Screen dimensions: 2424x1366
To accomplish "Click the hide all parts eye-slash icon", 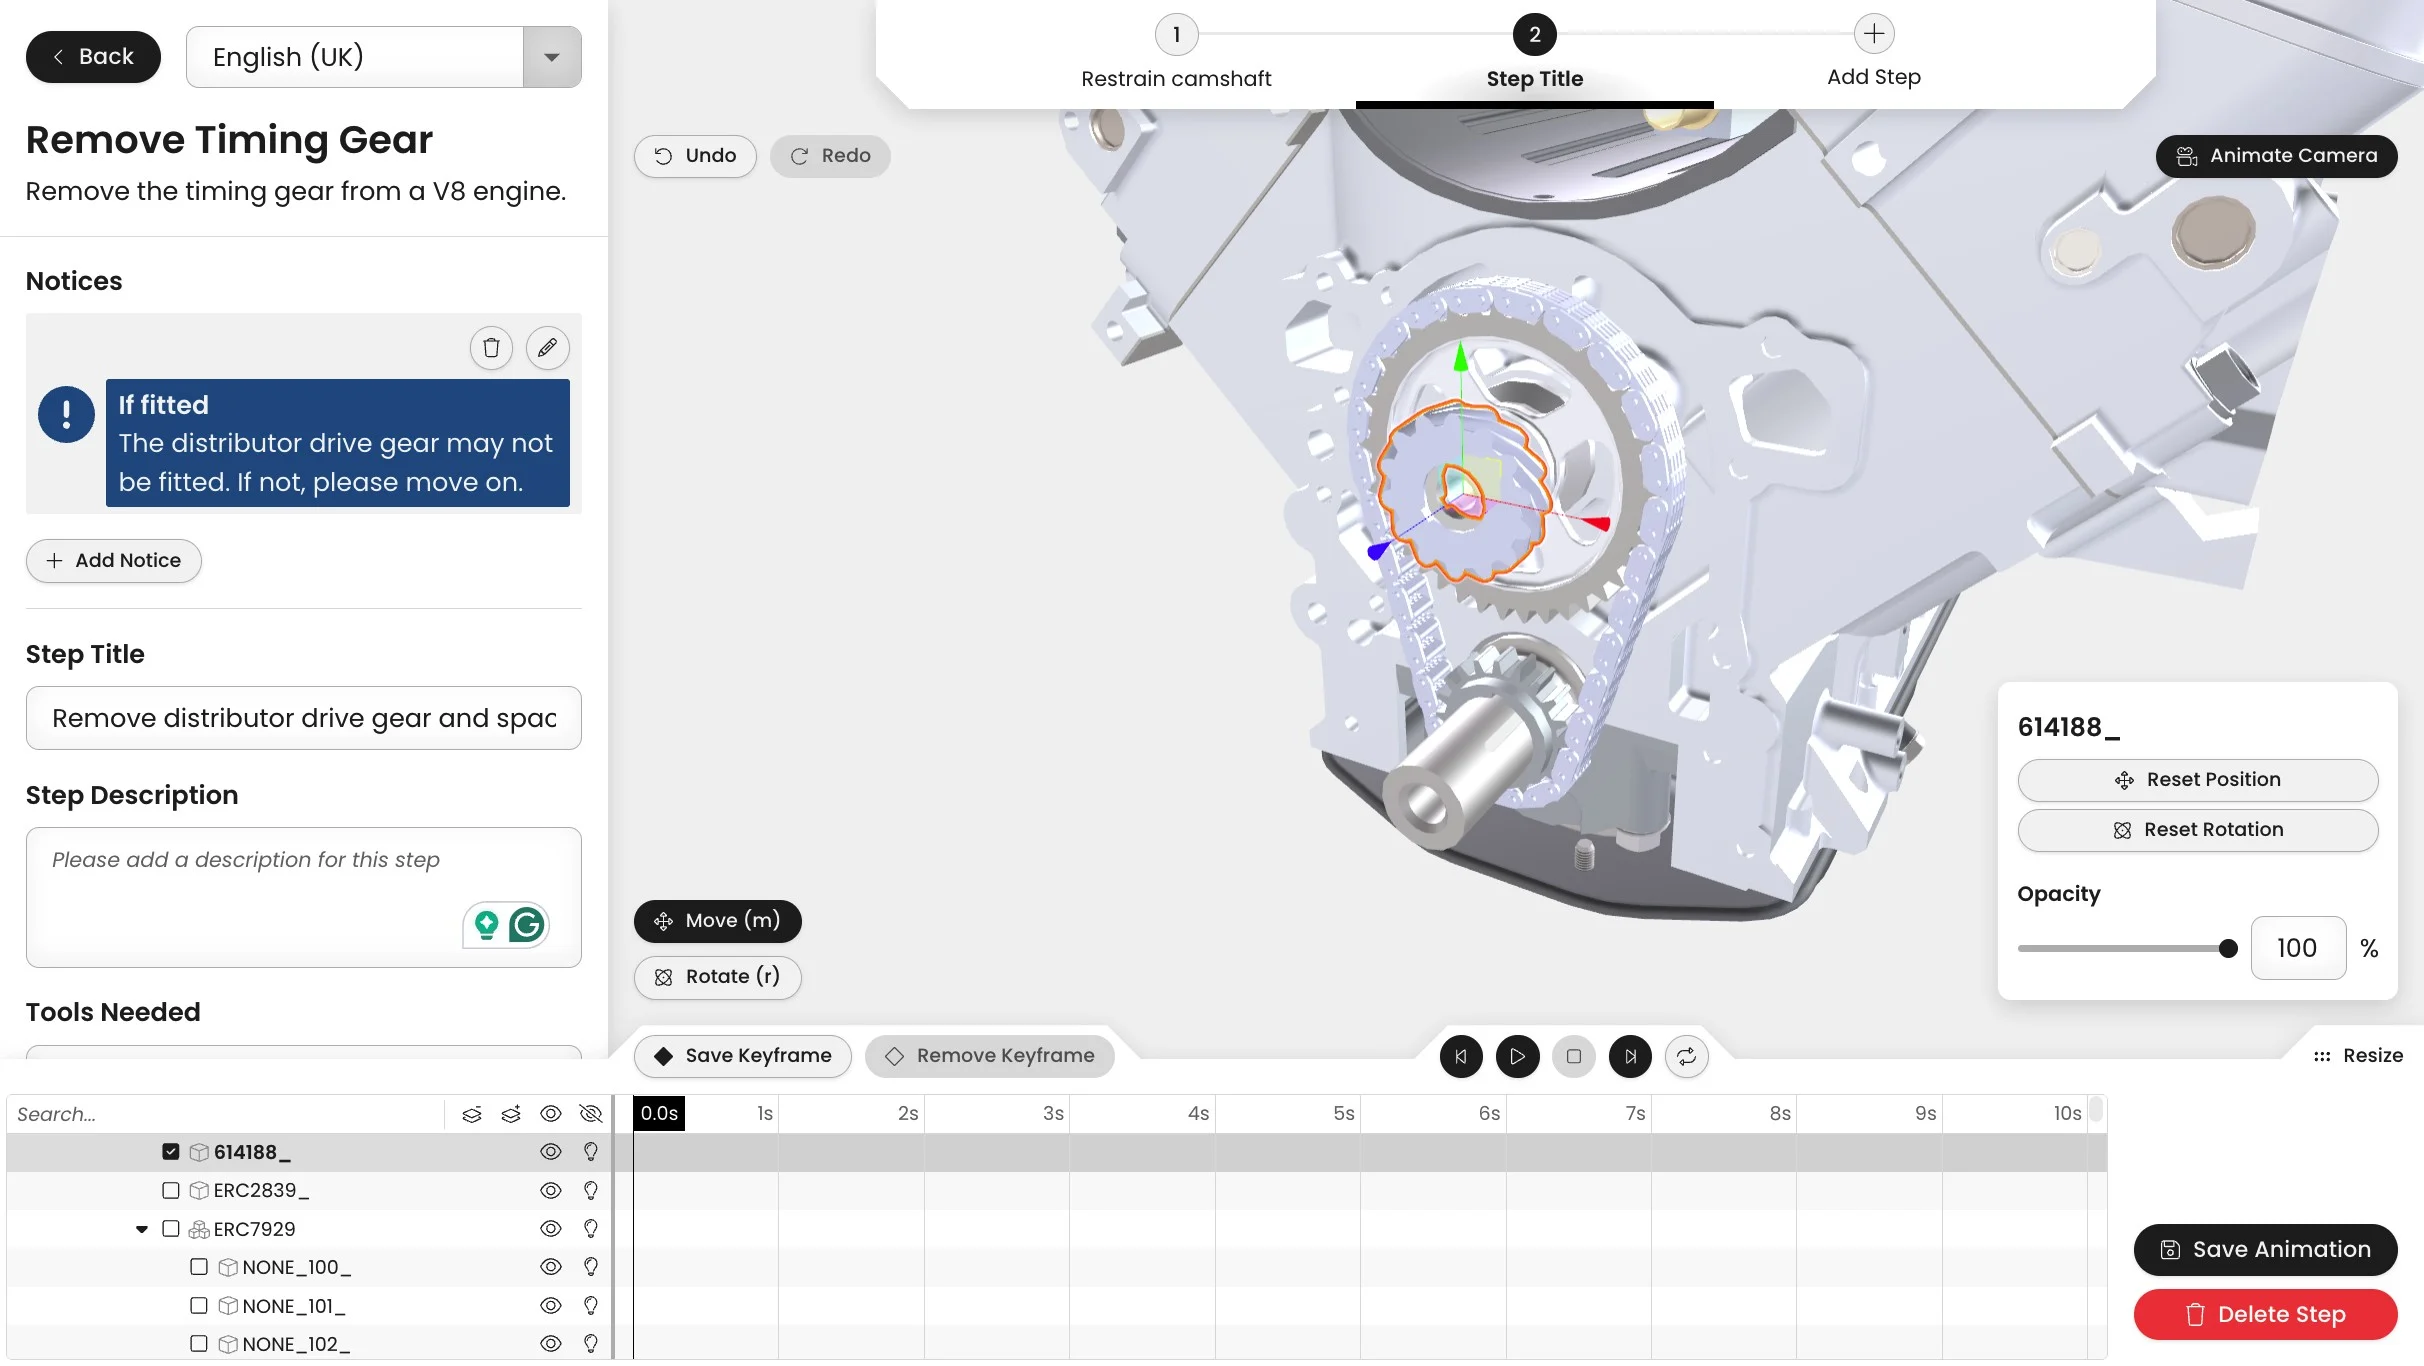I will (591, 1114).
